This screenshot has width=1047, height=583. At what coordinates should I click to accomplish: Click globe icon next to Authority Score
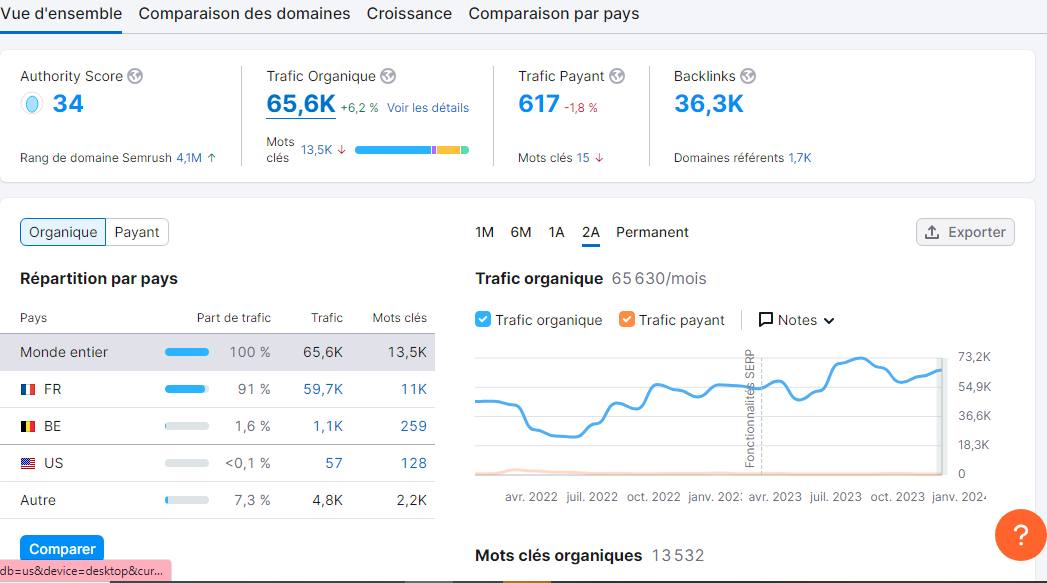point(135,76)
